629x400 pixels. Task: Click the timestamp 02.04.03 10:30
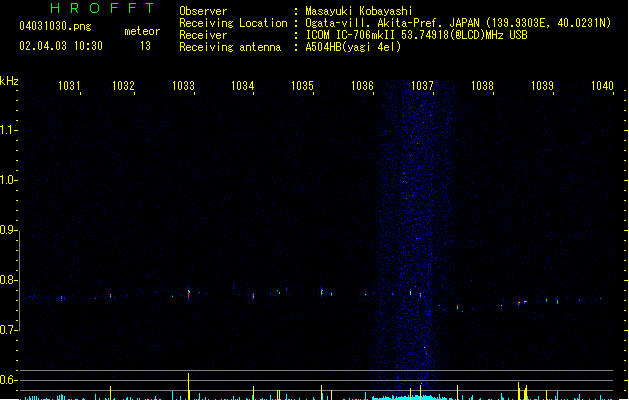(x=61, y=46)
